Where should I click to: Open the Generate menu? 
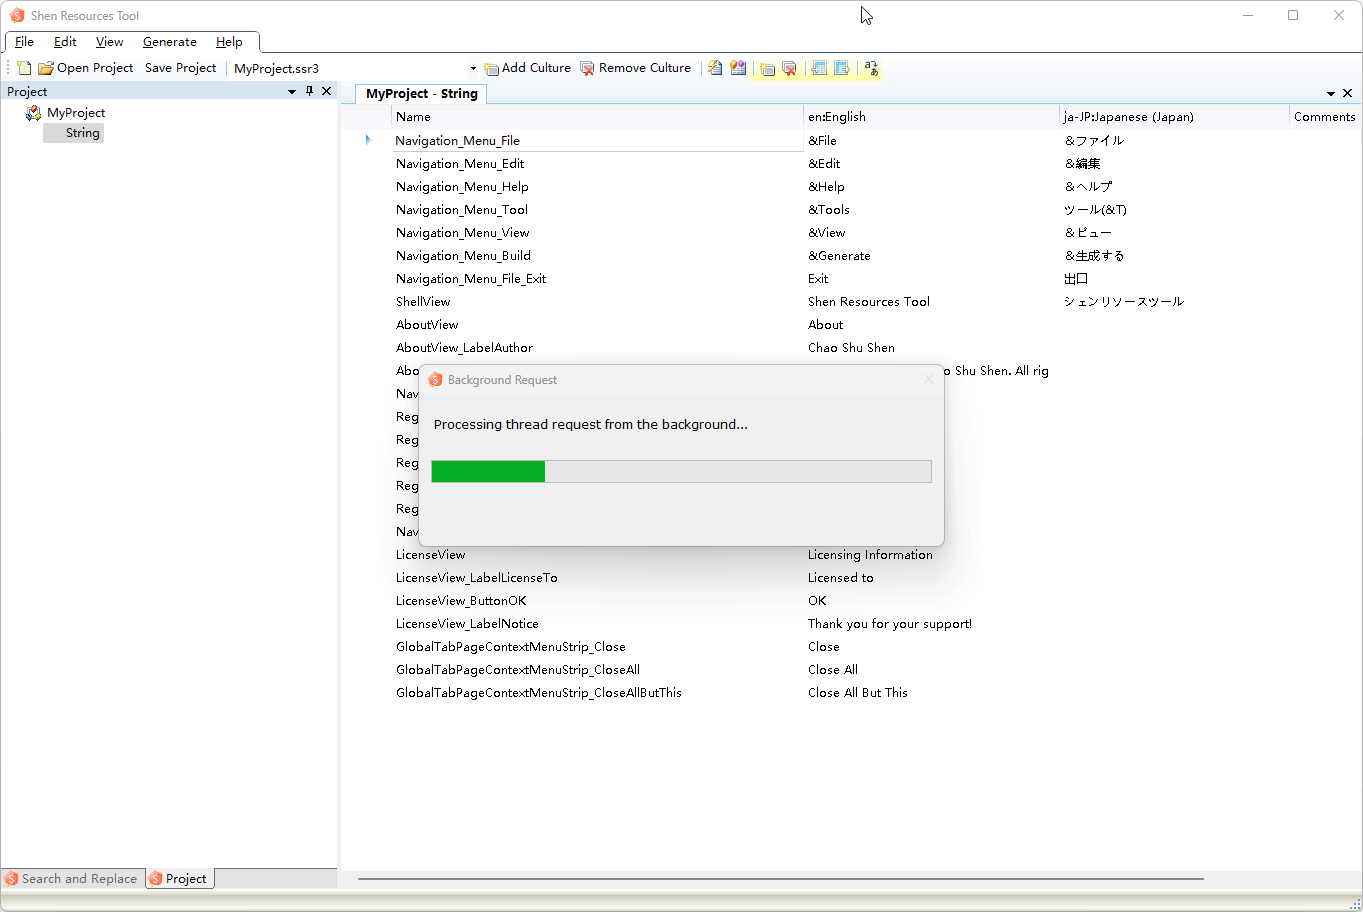169,42
